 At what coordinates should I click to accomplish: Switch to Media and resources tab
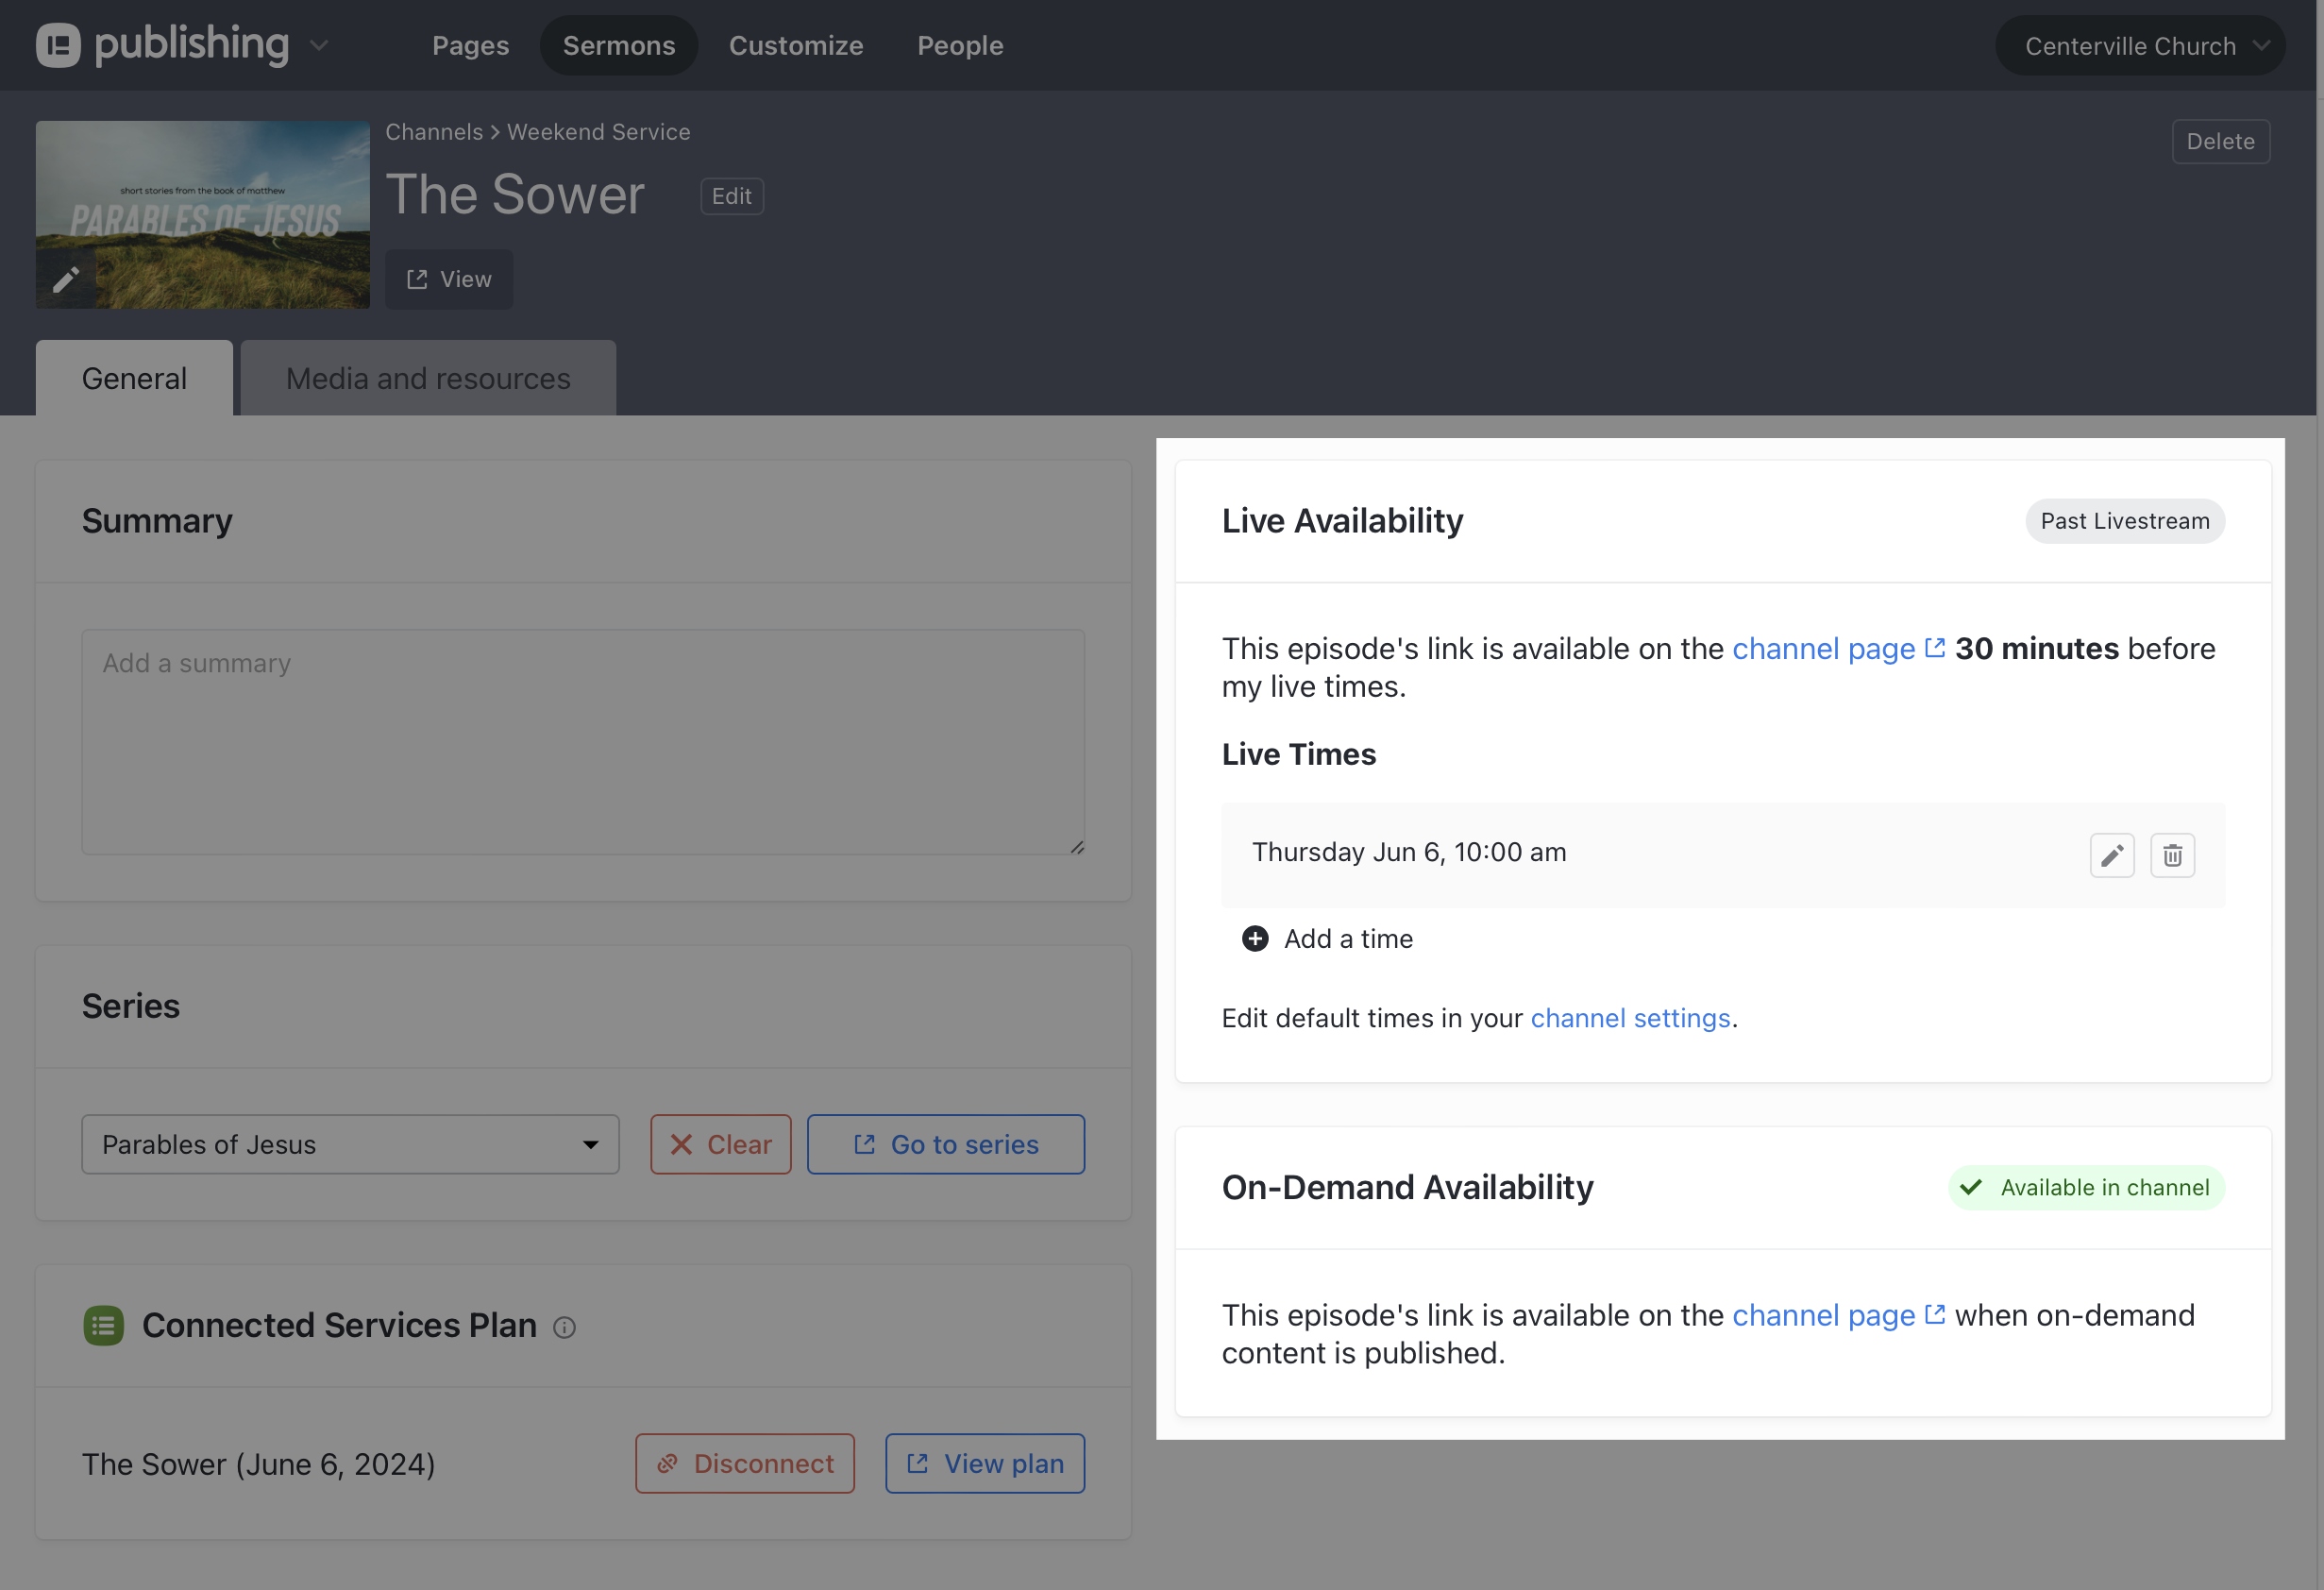coord(428,379)
